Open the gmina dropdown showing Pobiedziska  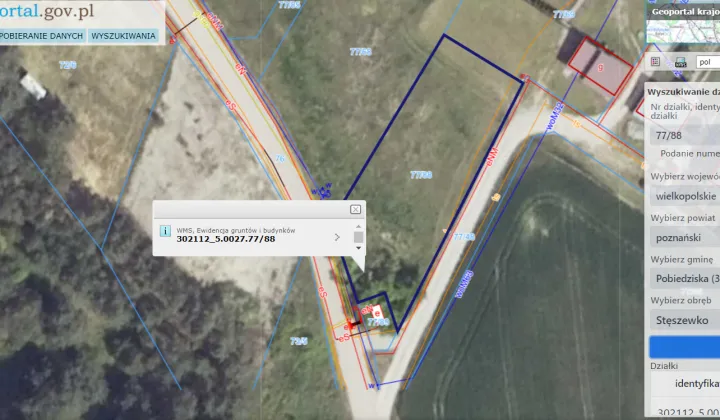pyautogui.click(x=685, y=279)
